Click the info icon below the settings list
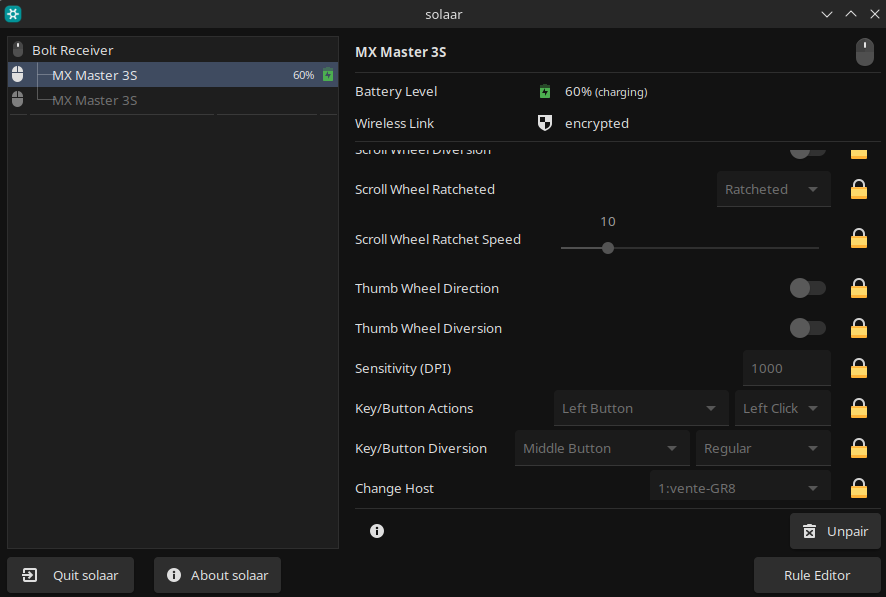The image size is (886, 597). point(377,531)
